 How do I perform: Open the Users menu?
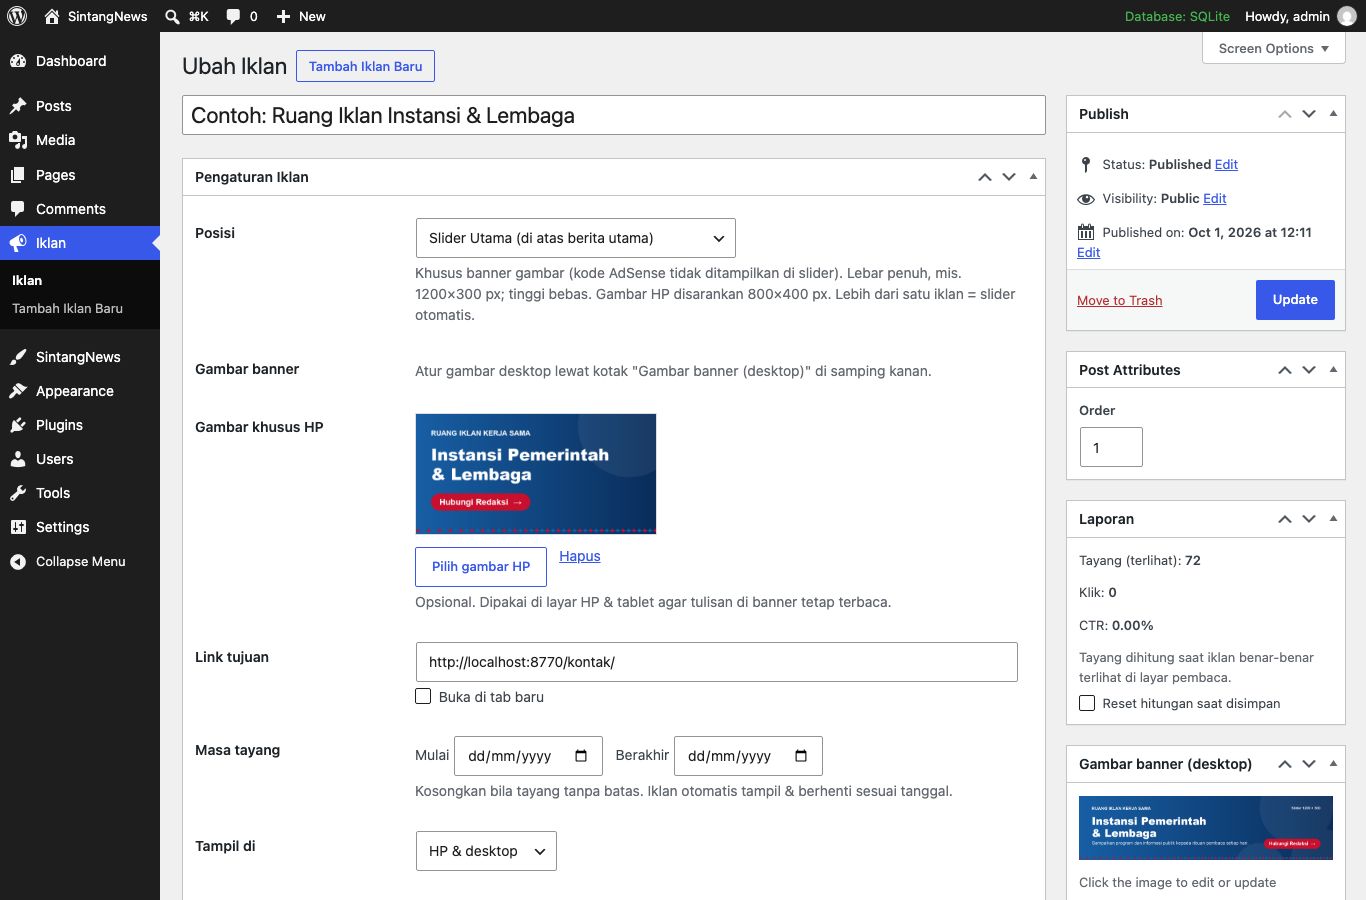click(80, 459)
